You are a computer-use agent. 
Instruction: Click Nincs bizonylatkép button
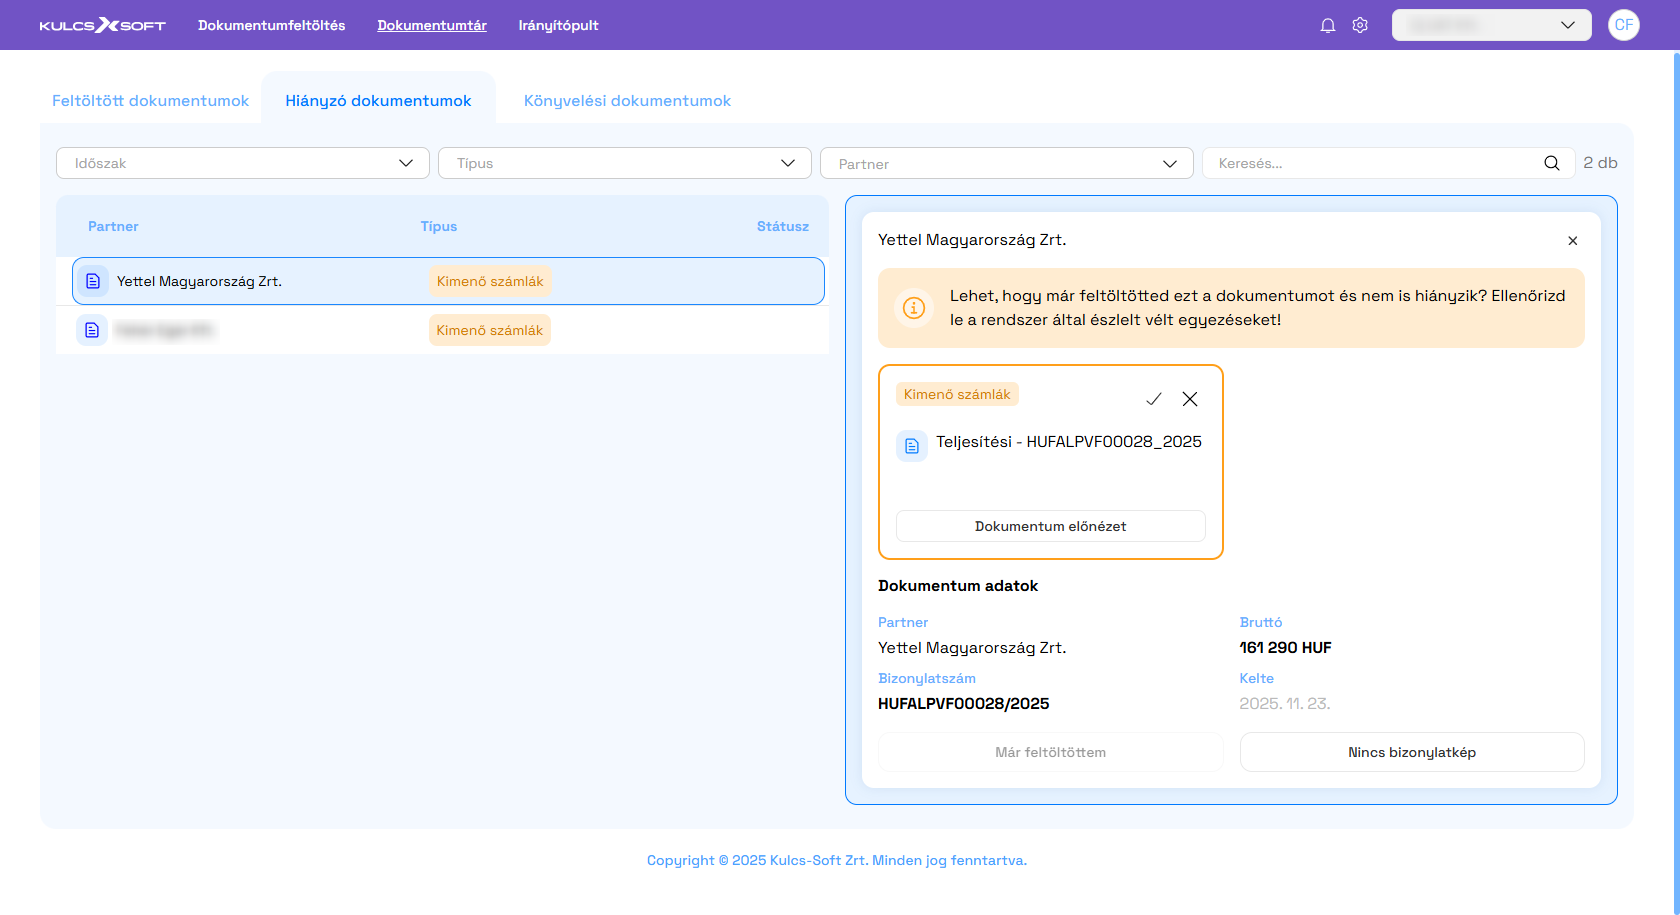1412,752
